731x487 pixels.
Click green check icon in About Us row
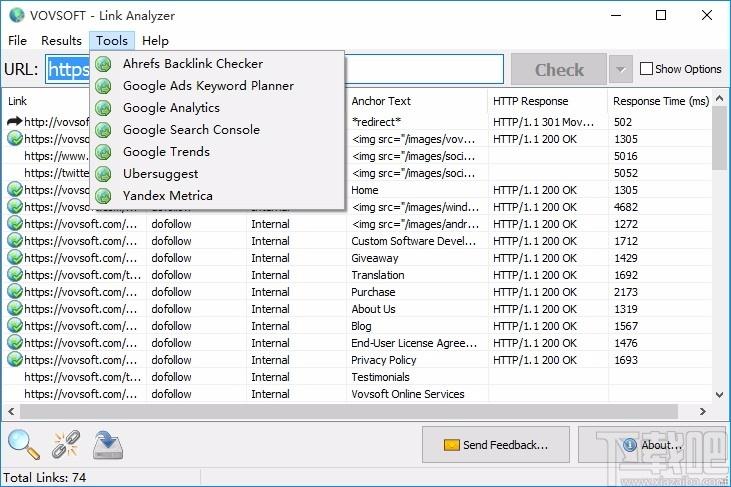click(15, 309)
